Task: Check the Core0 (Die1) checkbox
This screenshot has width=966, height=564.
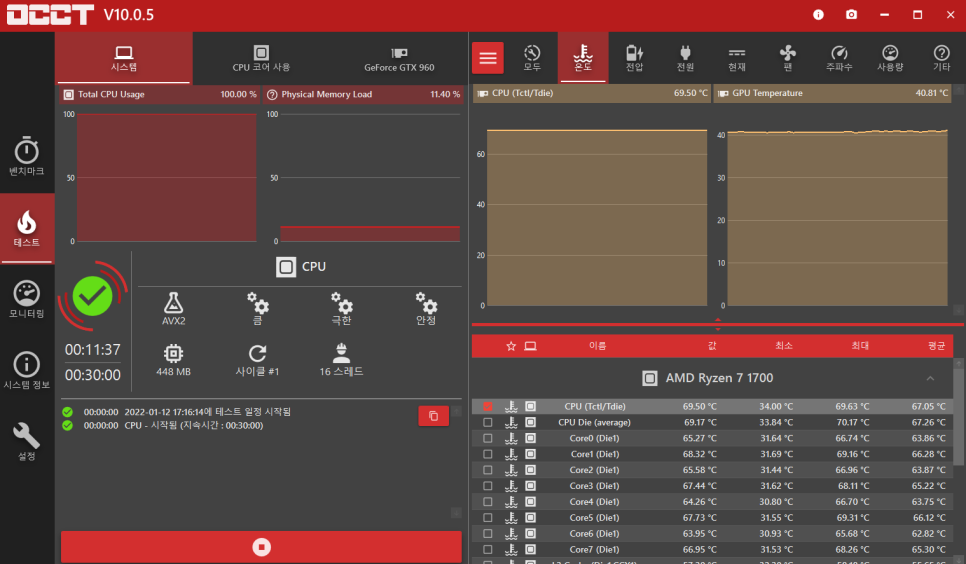Action: click(x=488, y=438)
